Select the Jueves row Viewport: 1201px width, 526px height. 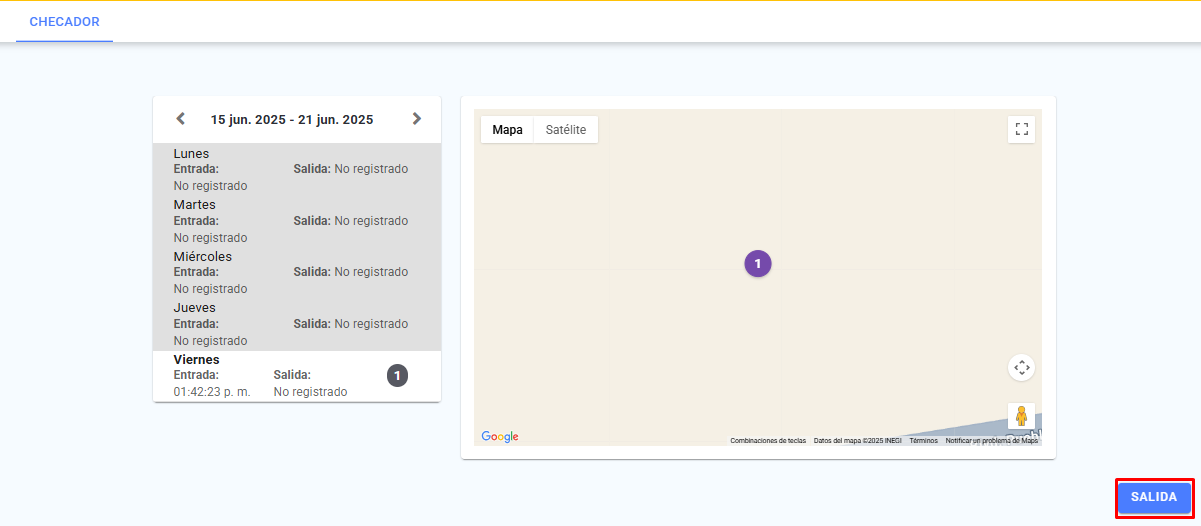tap(297, 324)
